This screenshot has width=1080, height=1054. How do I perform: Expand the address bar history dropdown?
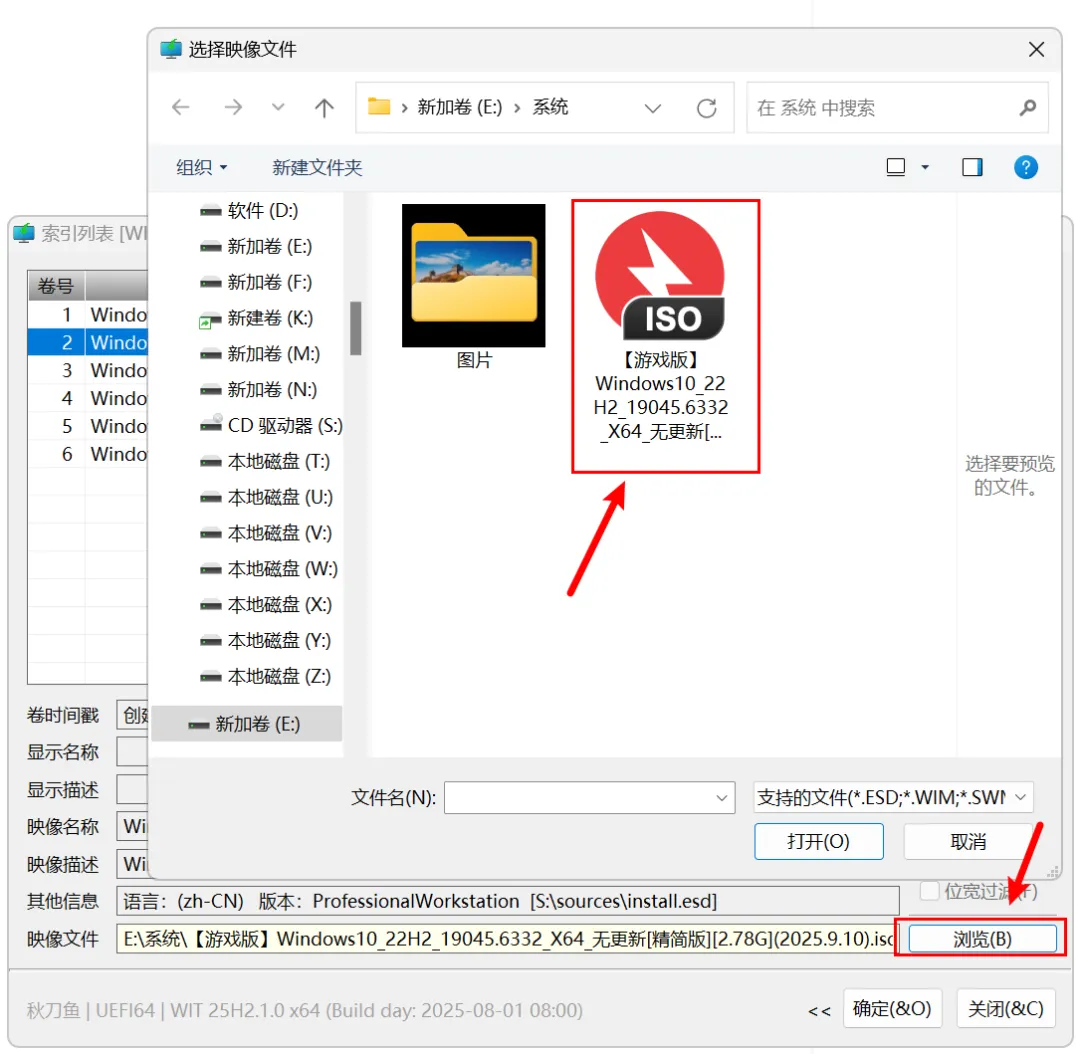(x=652, y=108)
